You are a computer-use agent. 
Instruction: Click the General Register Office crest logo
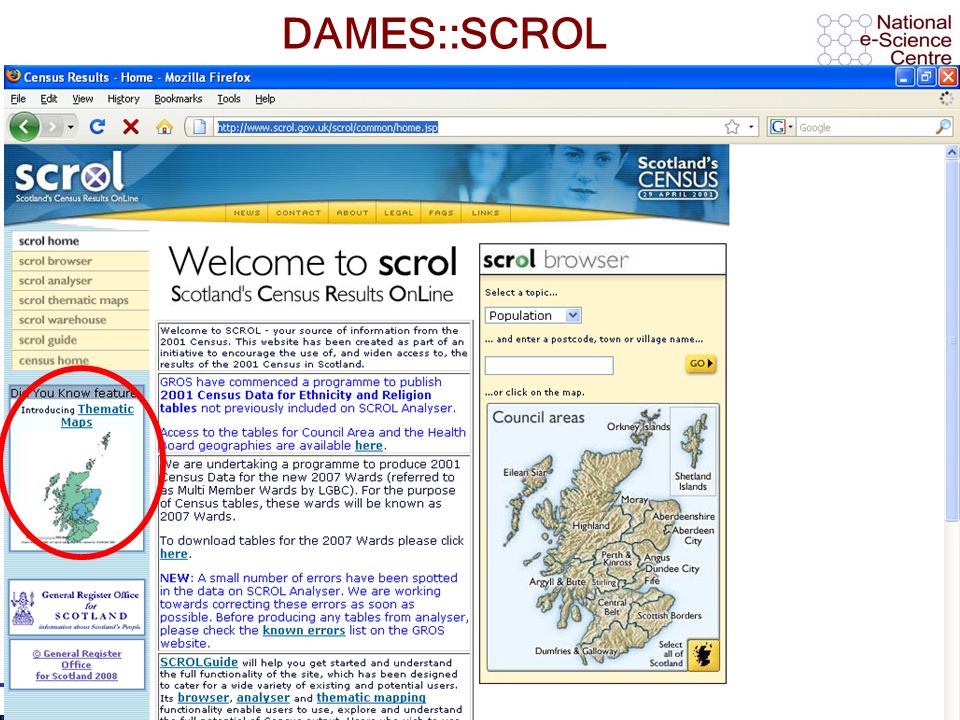tap(23, 608)
